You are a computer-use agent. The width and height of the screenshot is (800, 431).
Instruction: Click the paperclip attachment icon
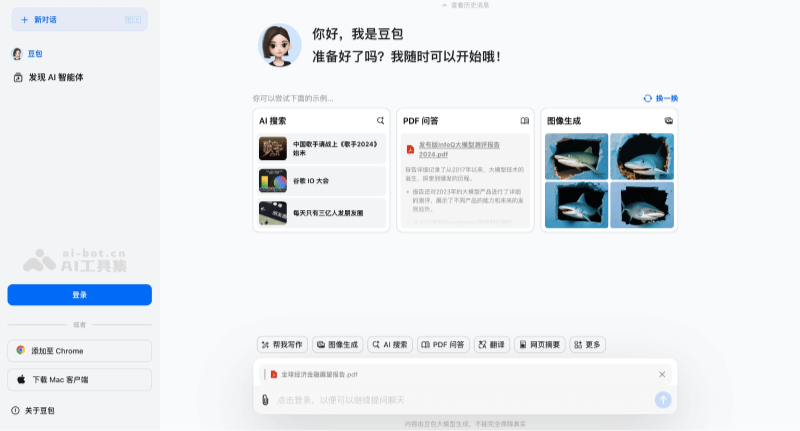tap(265, 400)
